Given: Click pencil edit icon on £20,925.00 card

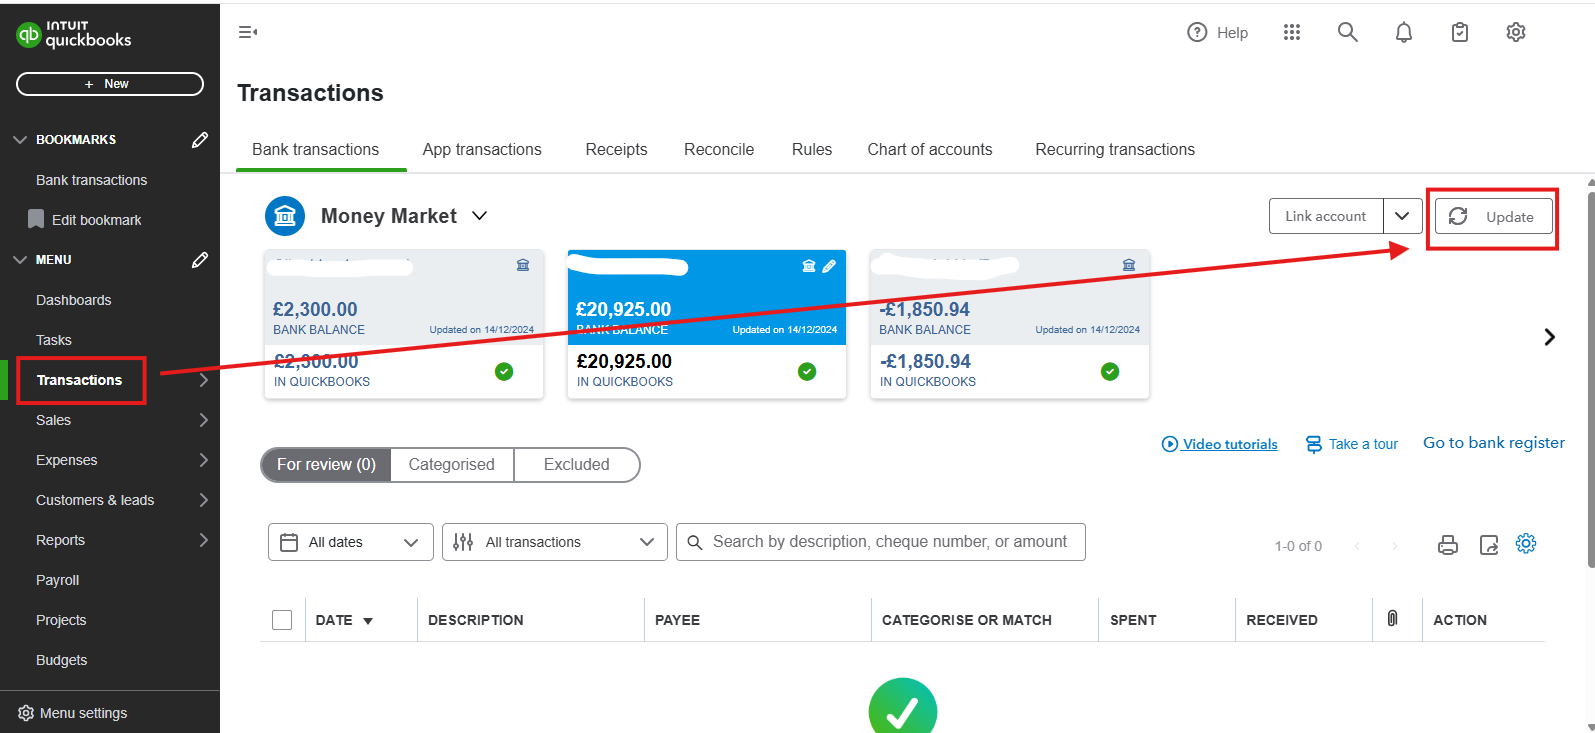Looking at the screenshot, I should coord(829,266).
